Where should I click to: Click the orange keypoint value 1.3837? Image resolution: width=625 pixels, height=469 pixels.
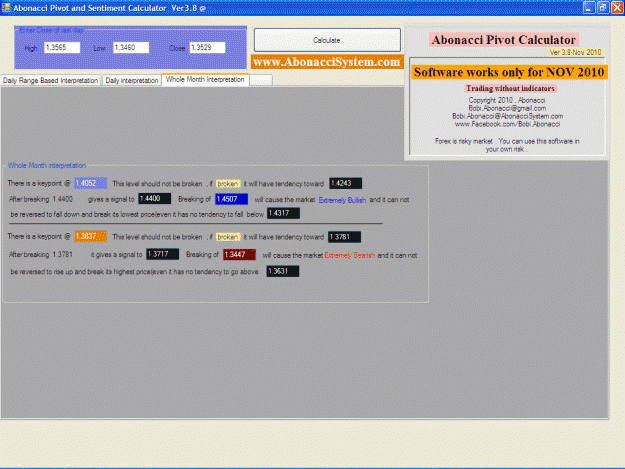(90, 236)
